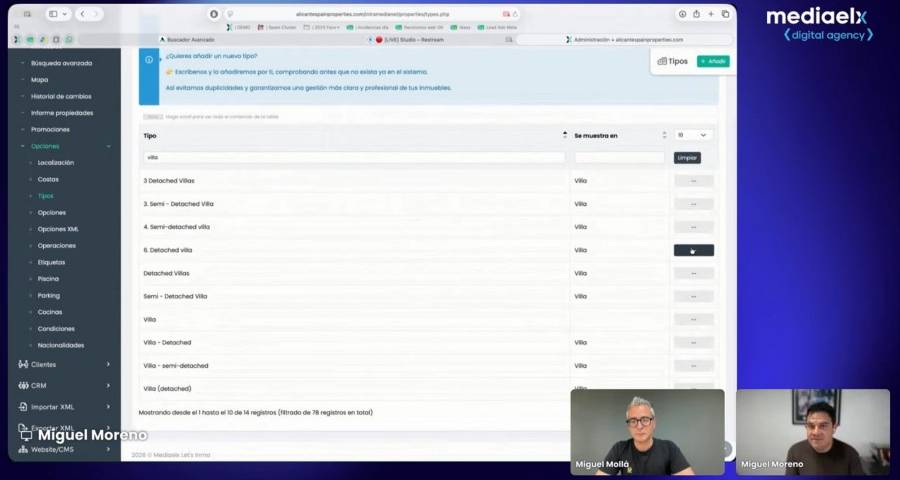Open Piscina in the sidebar
900x480 pixels.
(48, 278)
